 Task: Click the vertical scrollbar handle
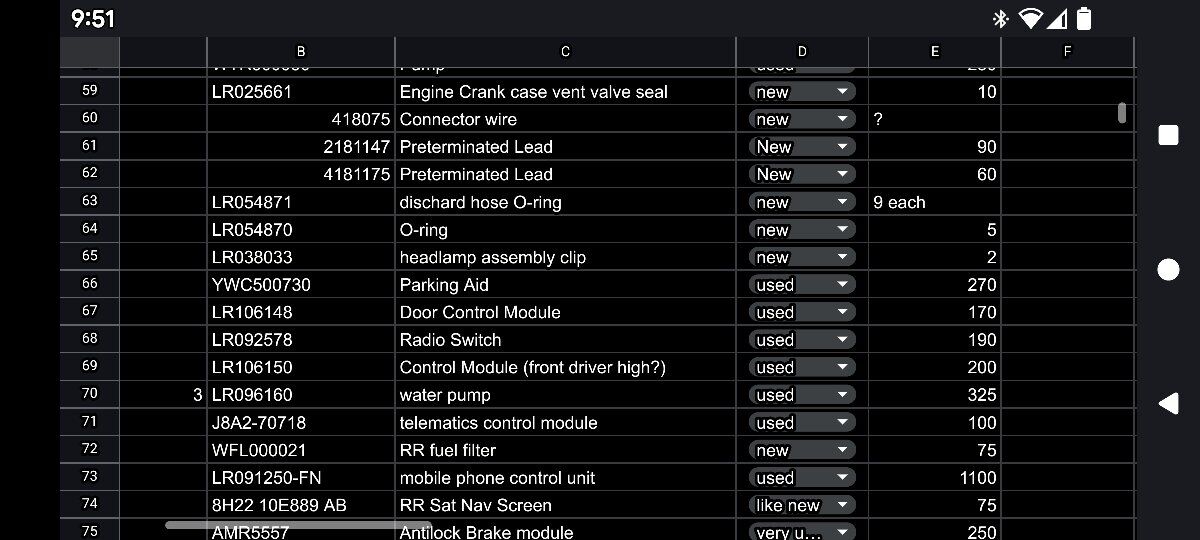tap(1122, 112)
